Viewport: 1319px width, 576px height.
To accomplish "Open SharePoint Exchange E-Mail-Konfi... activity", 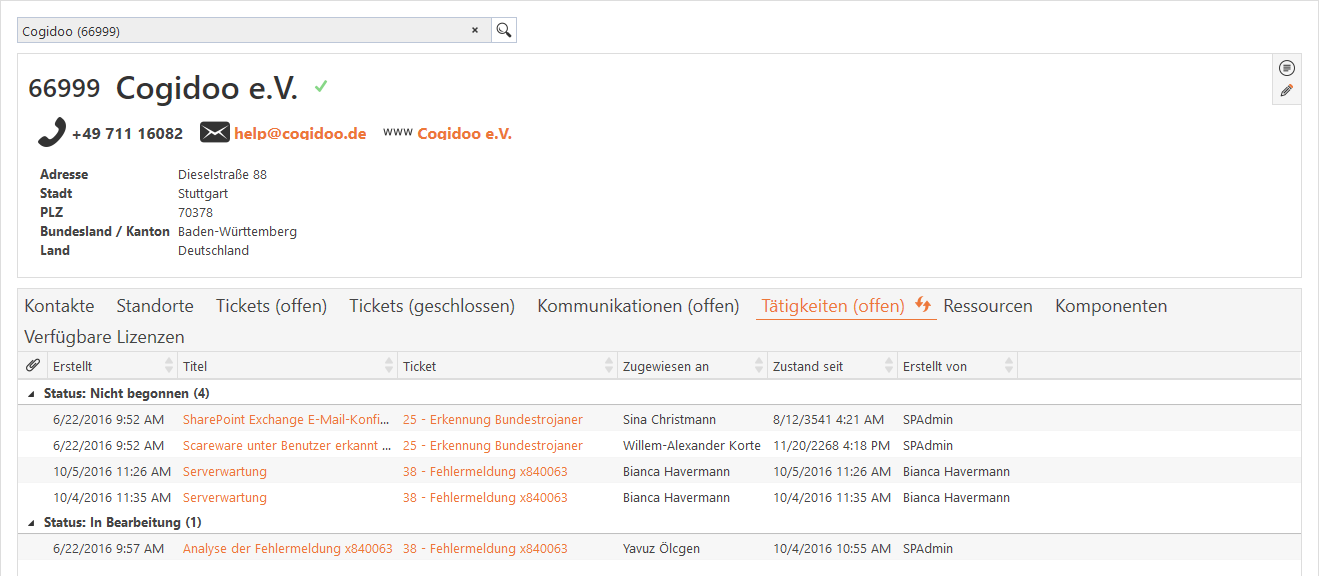I will coord(286,420).
